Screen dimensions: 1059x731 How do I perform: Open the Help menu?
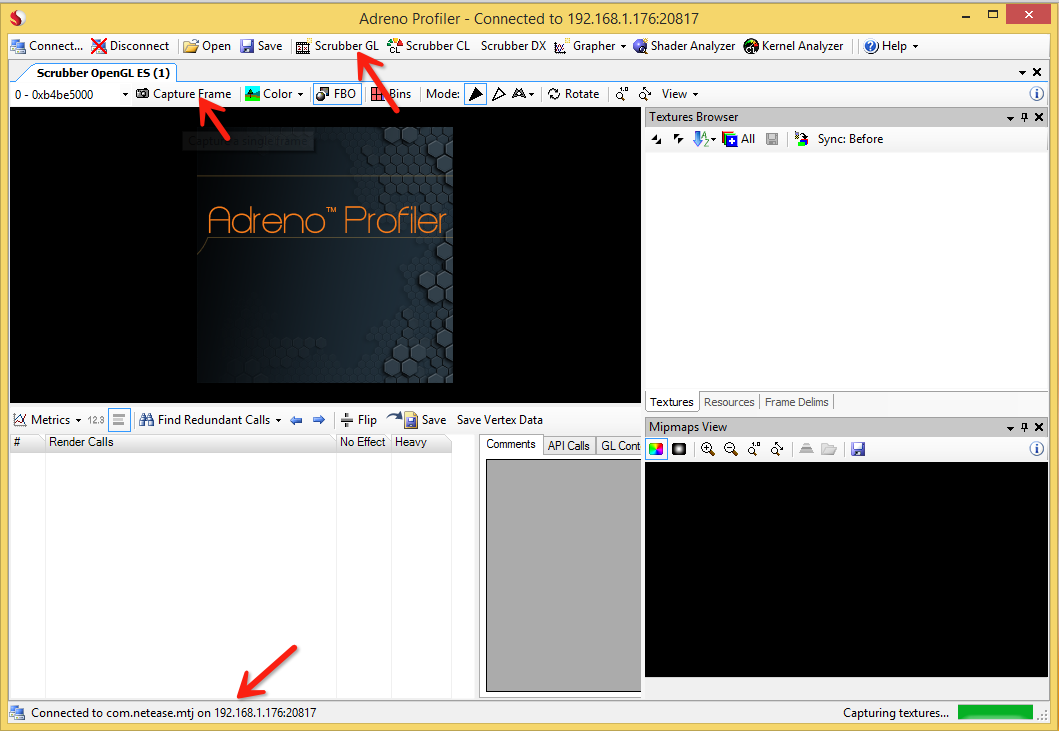coord(889,45)
